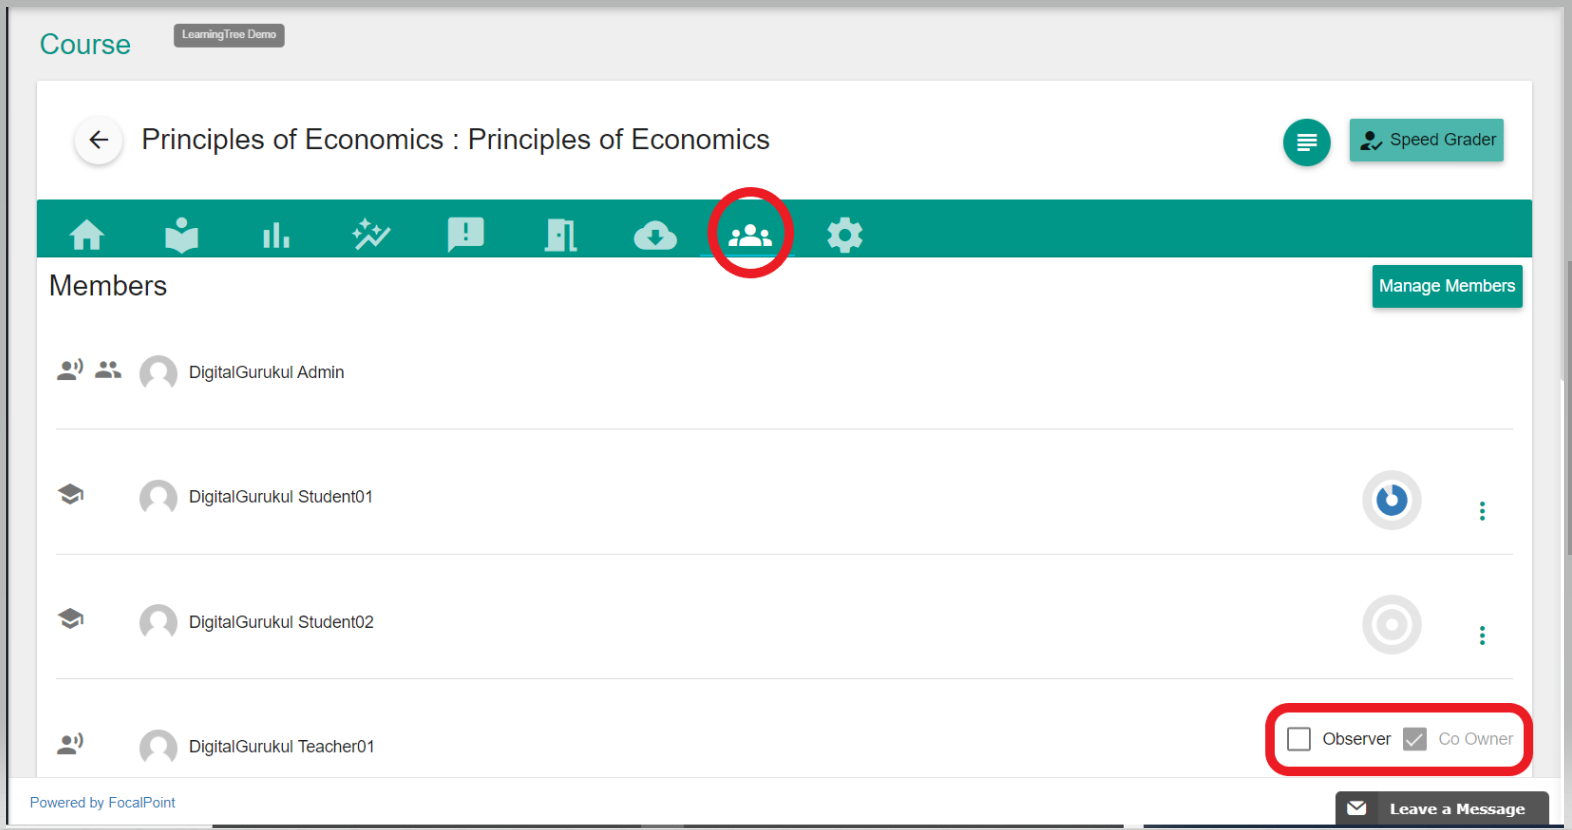
Task: Toggle the Co Owner checkbox
Action: (1415, 739)
